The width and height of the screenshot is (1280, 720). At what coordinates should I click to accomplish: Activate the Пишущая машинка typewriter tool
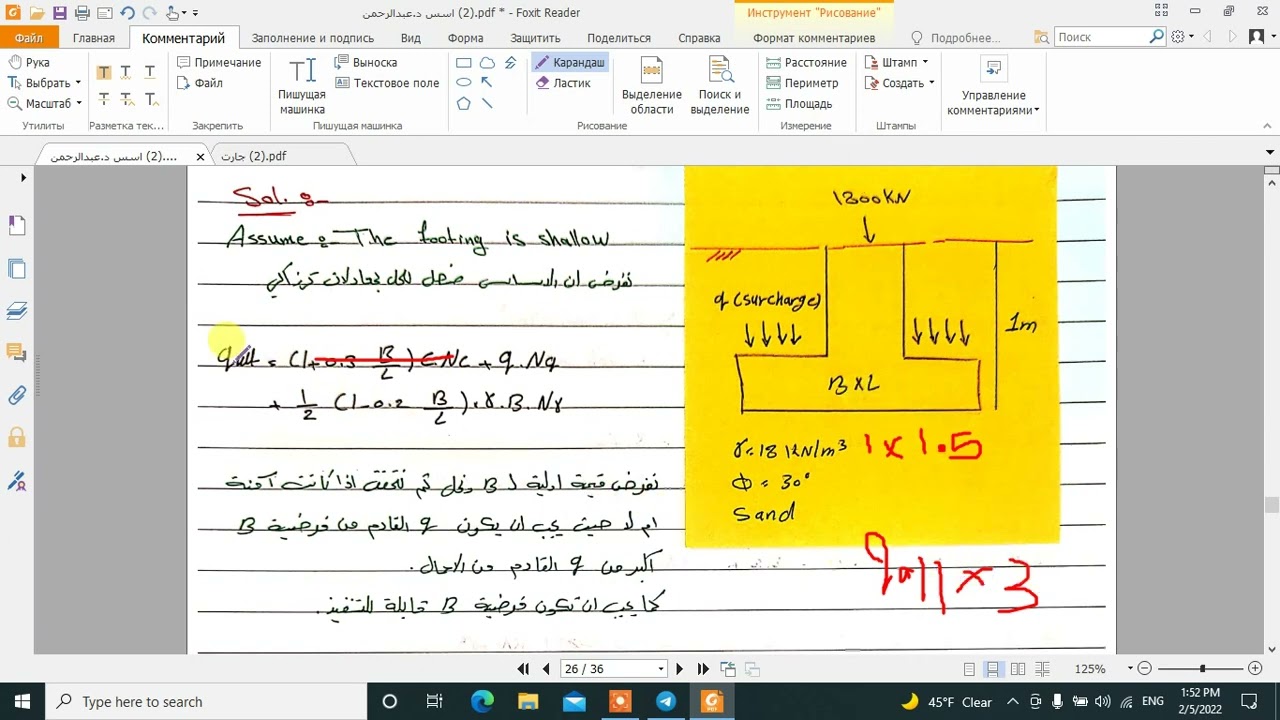pos(302,86)
